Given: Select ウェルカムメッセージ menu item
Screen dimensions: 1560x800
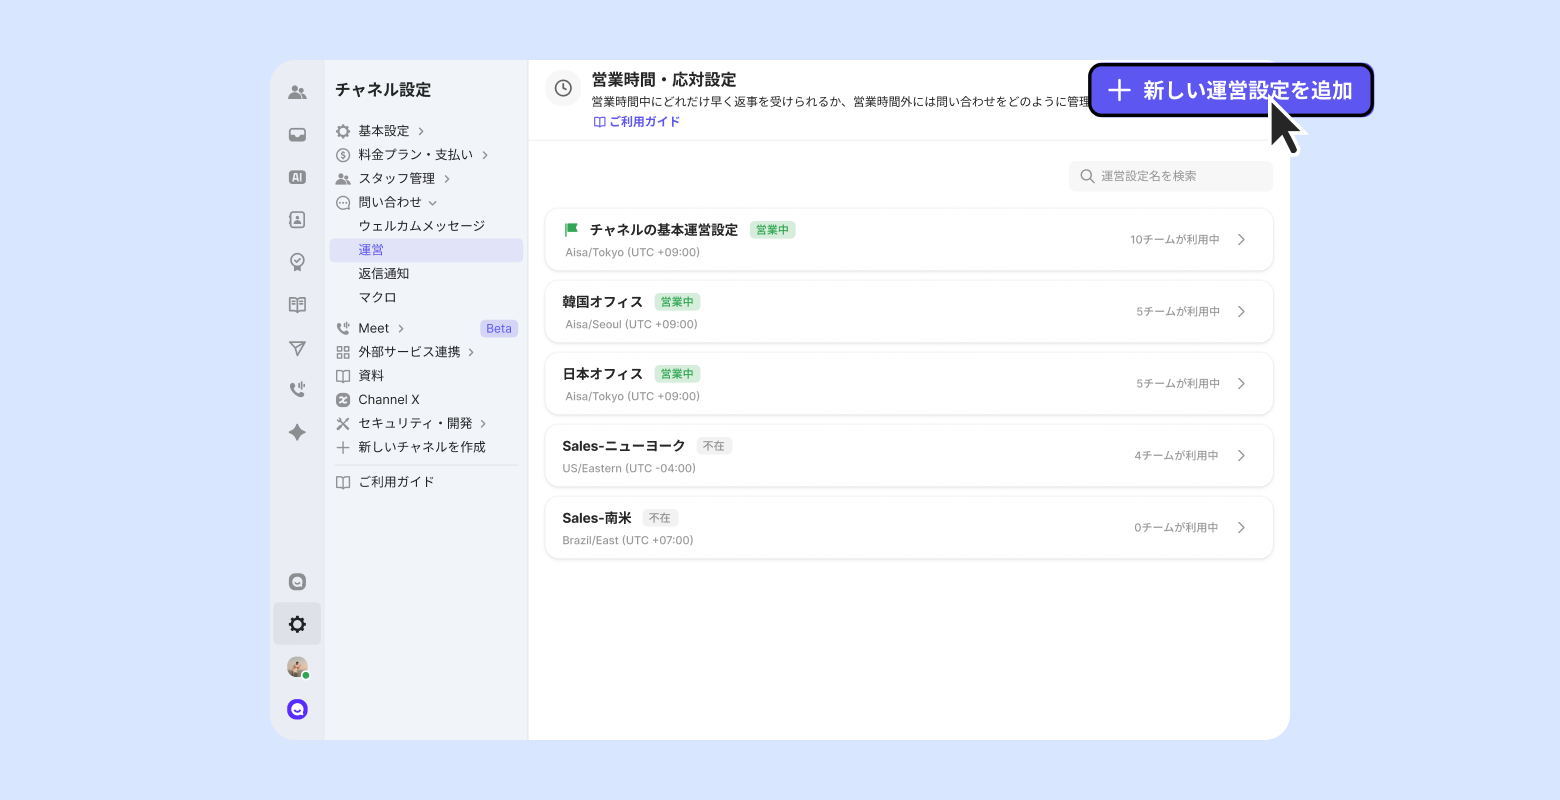Looking at the screenshot, I should click(421, 226).
